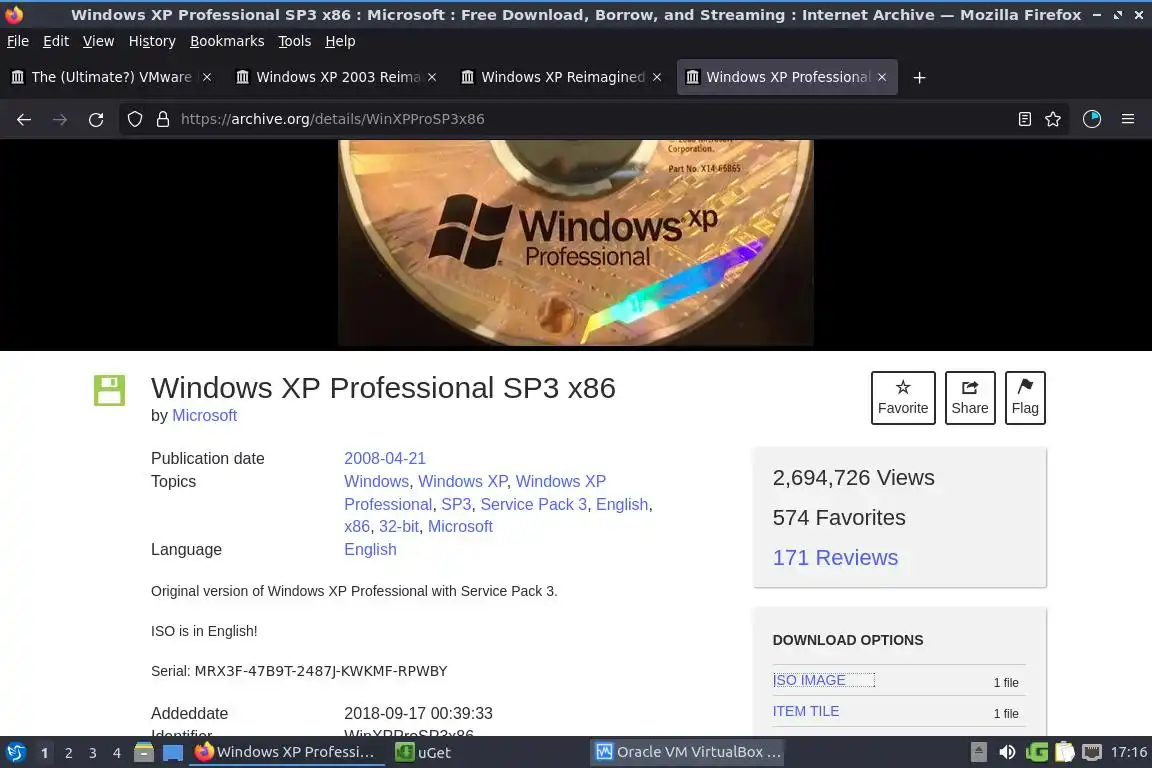Open the 171 Reviews link
This screenshot has width=1152, height=768.
(x=835, y=558)
